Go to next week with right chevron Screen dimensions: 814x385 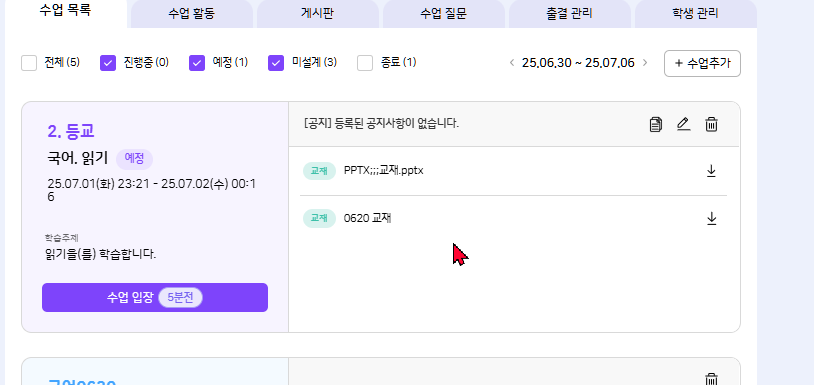(x=645, y=63)
